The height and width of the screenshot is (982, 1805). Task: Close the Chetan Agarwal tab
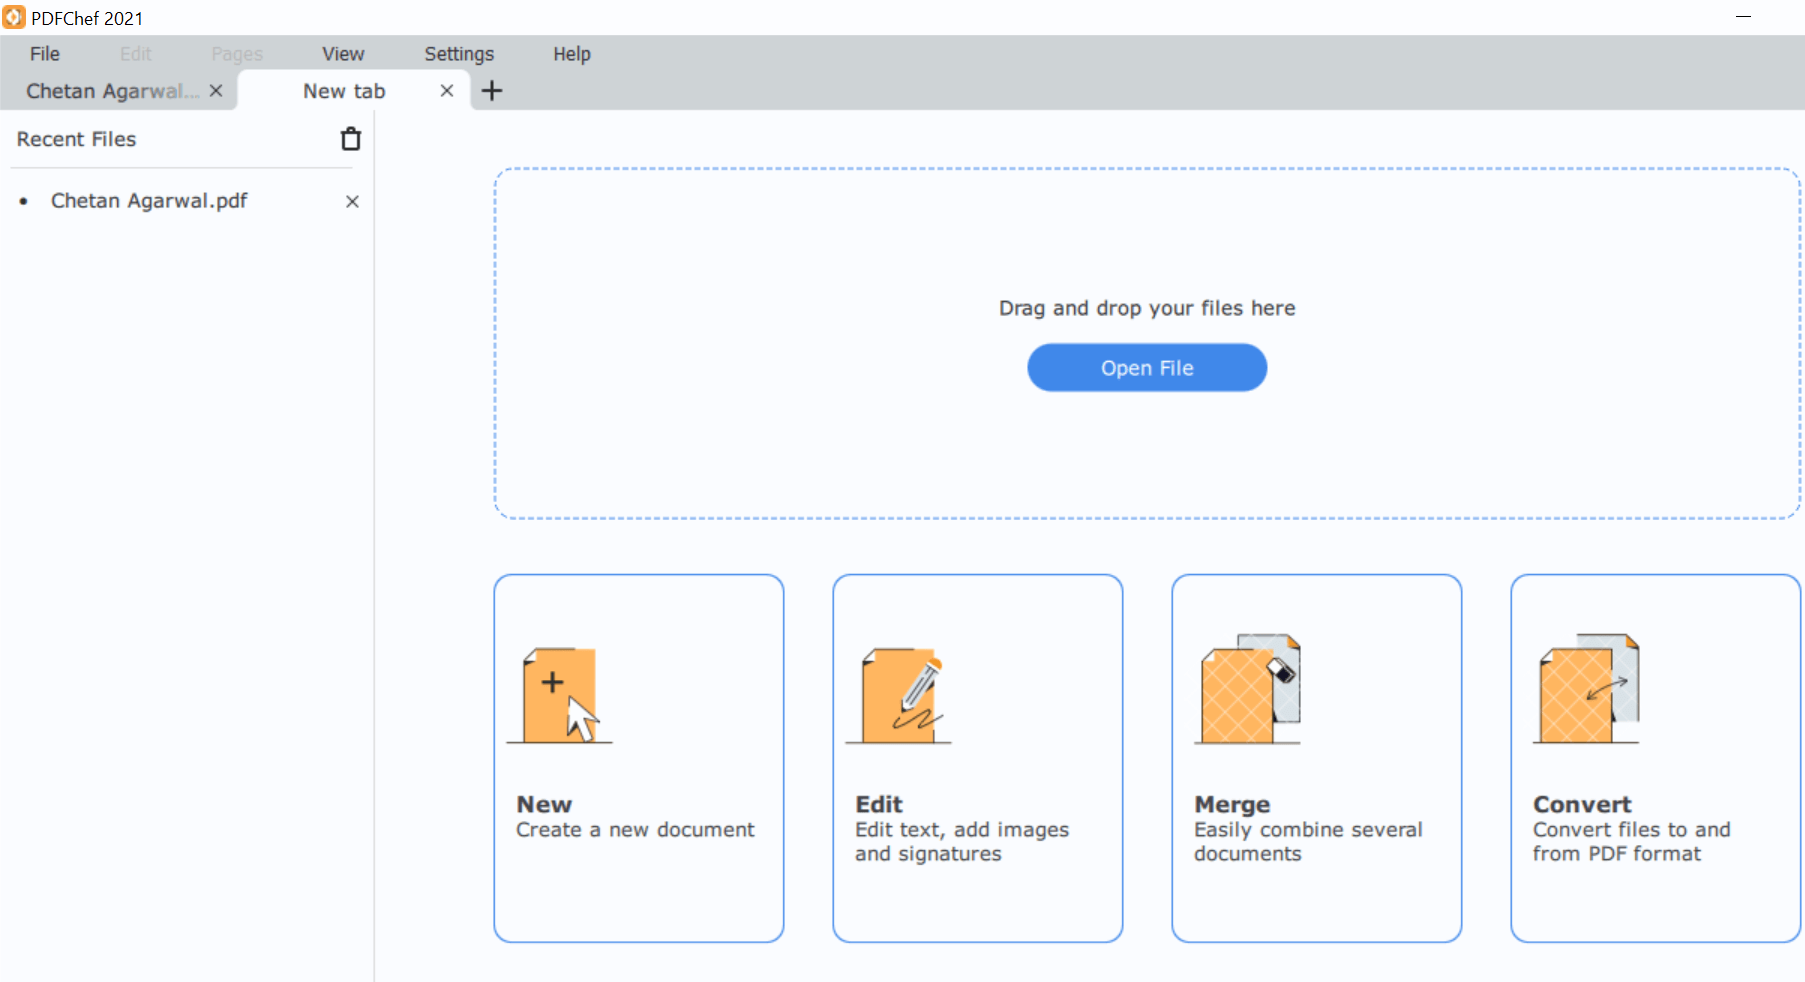coord(216,90)
